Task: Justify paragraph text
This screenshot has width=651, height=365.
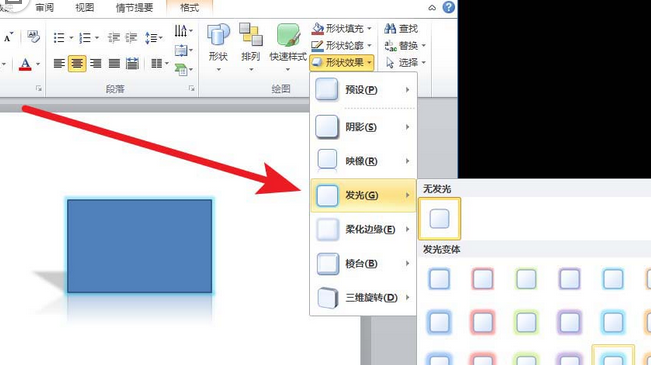Action: [x=114, y=64]
